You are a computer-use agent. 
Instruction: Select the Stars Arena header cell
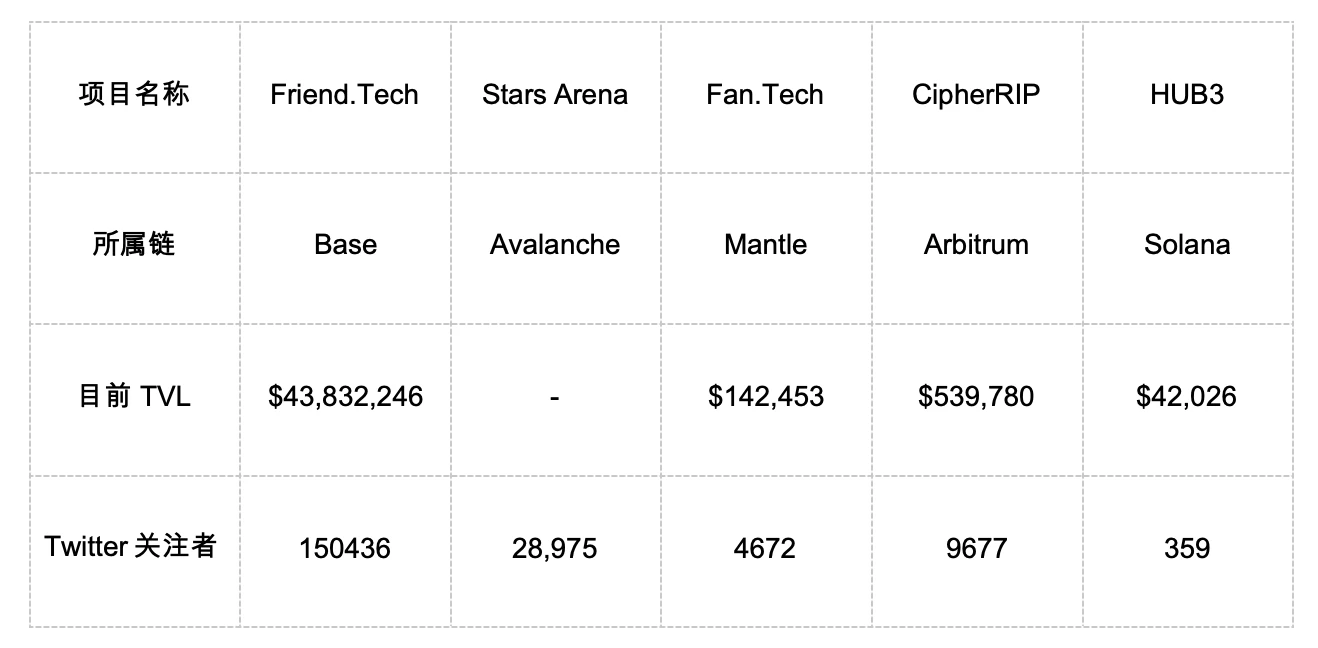coord(555,95)
